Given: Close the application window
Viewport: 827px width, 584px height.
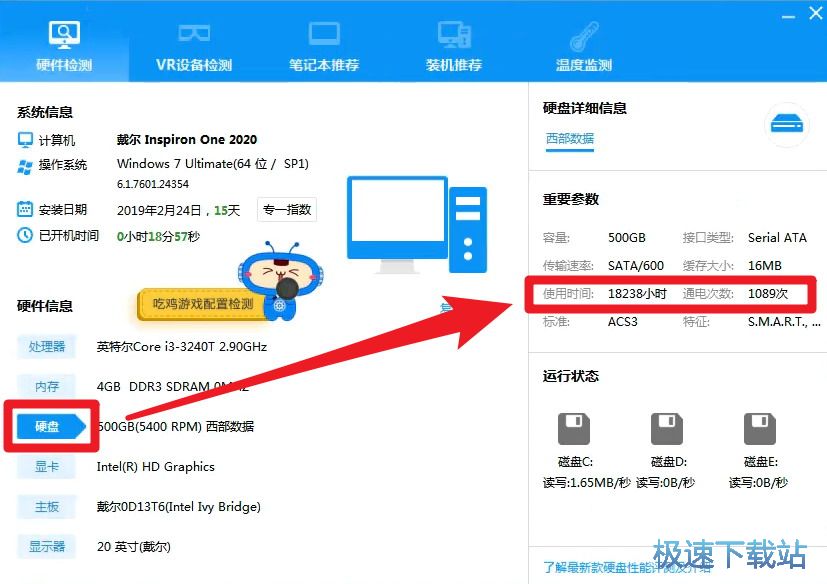Looking at the screenshot, I should click(815, 13).
